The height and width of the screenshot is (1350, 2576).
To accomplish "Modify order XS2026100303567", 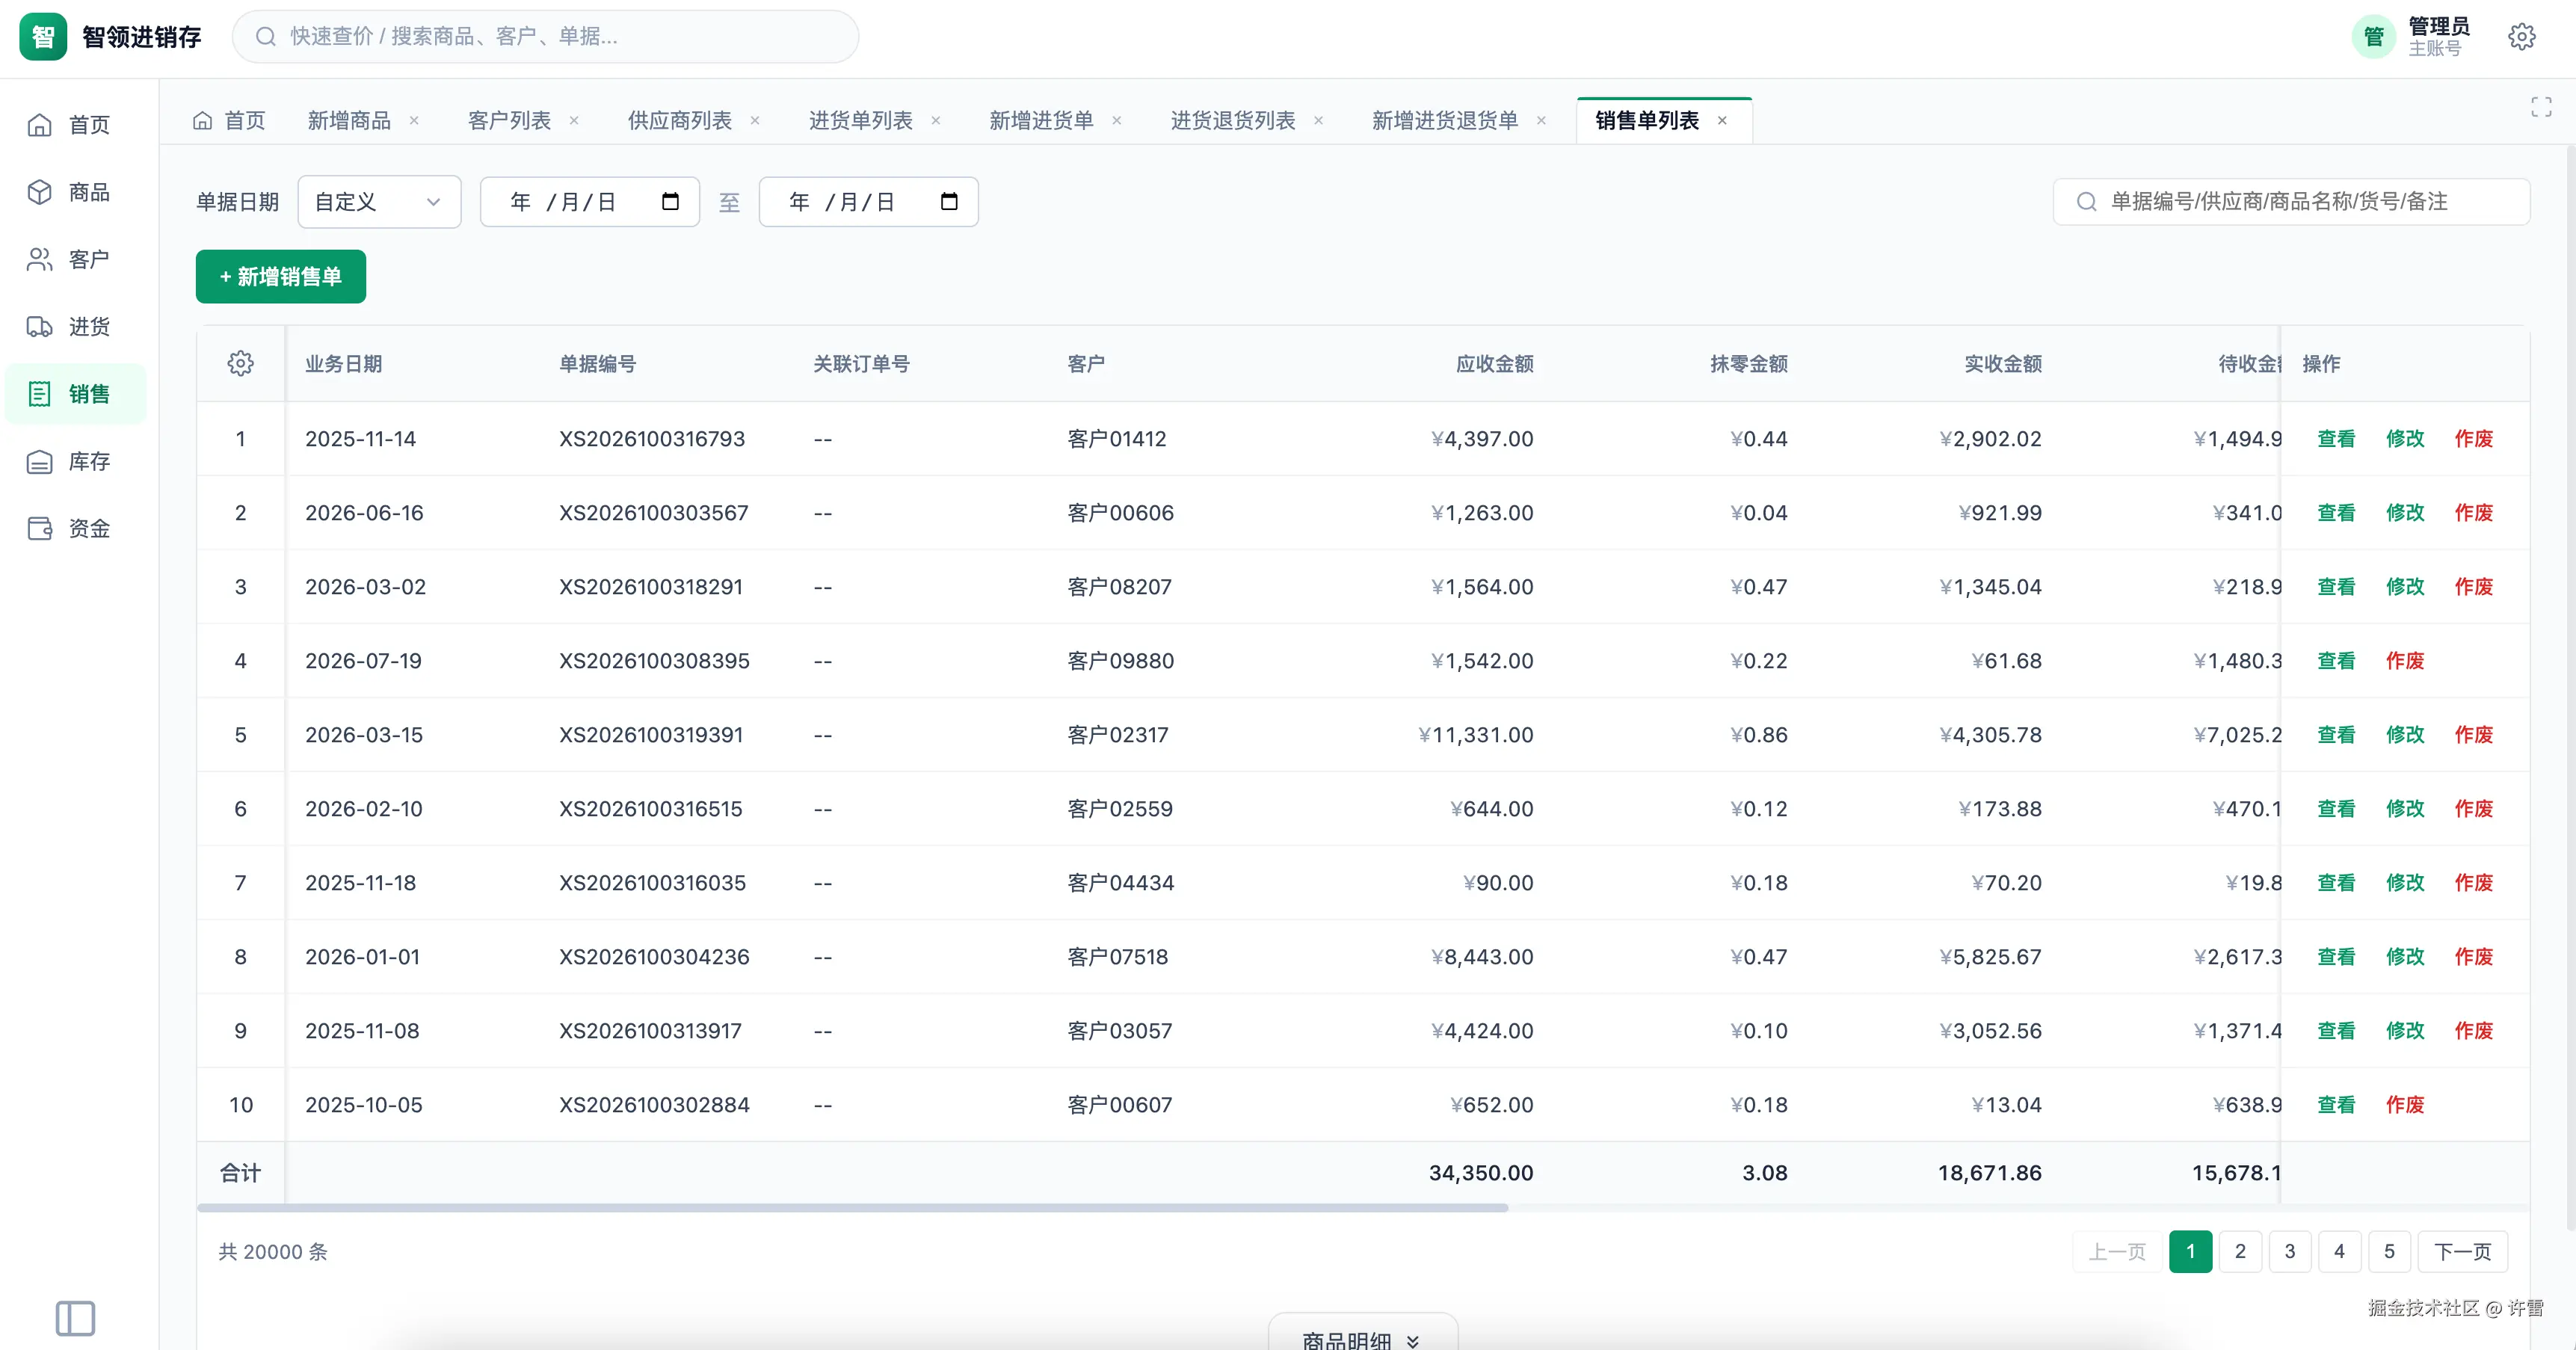I will 2405,512.
